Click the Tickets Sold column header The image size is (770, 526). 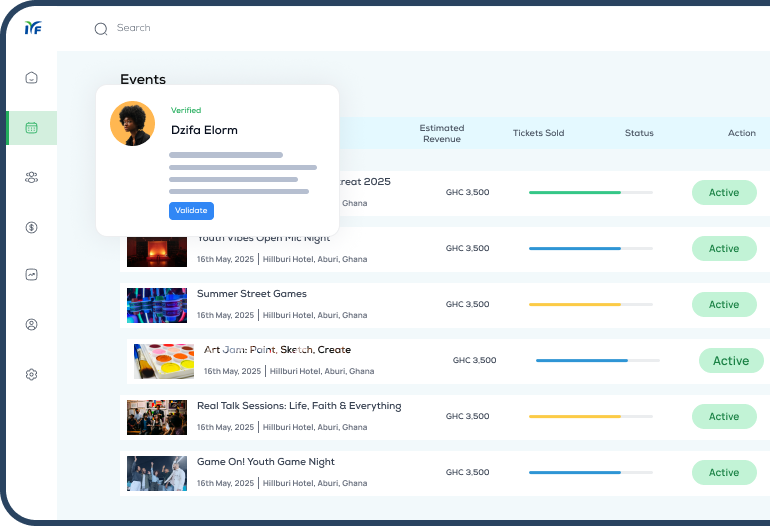(x=538, y=133)
